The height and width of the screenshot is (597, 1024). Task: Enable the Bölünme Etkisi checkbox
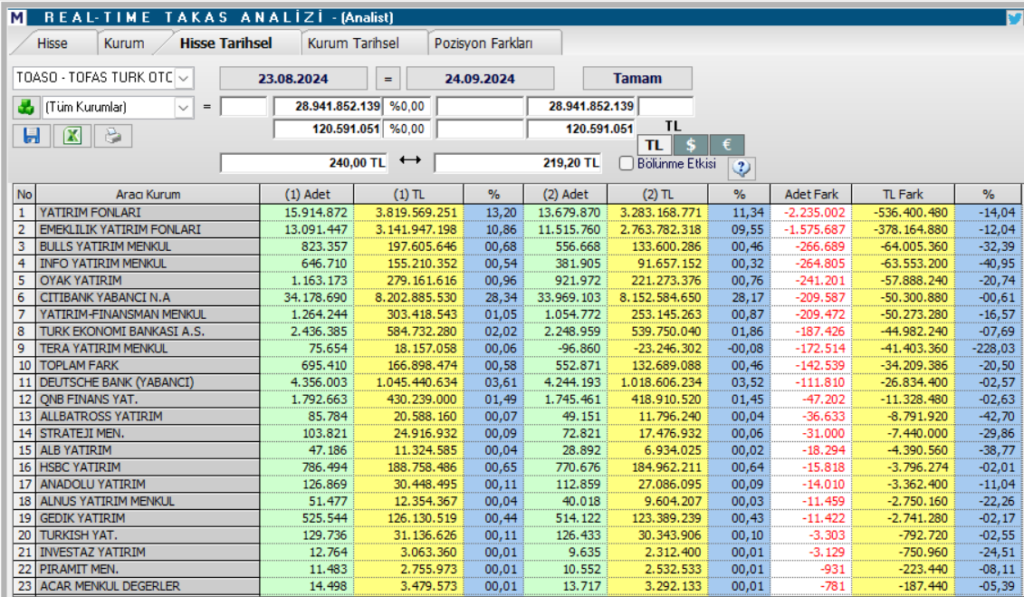point(626,163)
